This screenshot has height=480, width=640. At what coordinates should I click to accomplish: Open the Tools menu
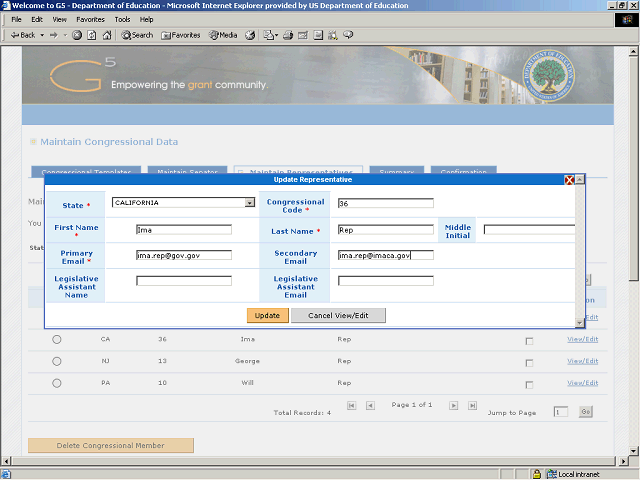(x=122, y=19)
